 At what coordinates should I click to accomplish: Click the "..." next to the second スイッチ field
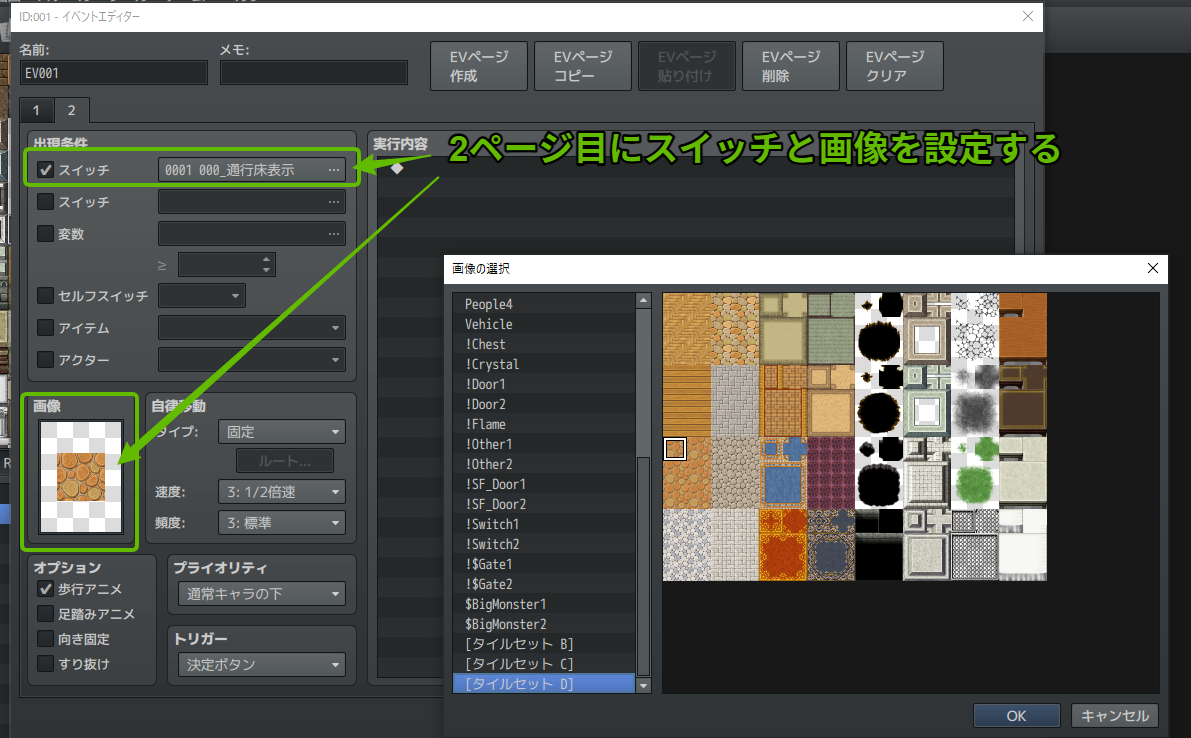tap(336, 201)
